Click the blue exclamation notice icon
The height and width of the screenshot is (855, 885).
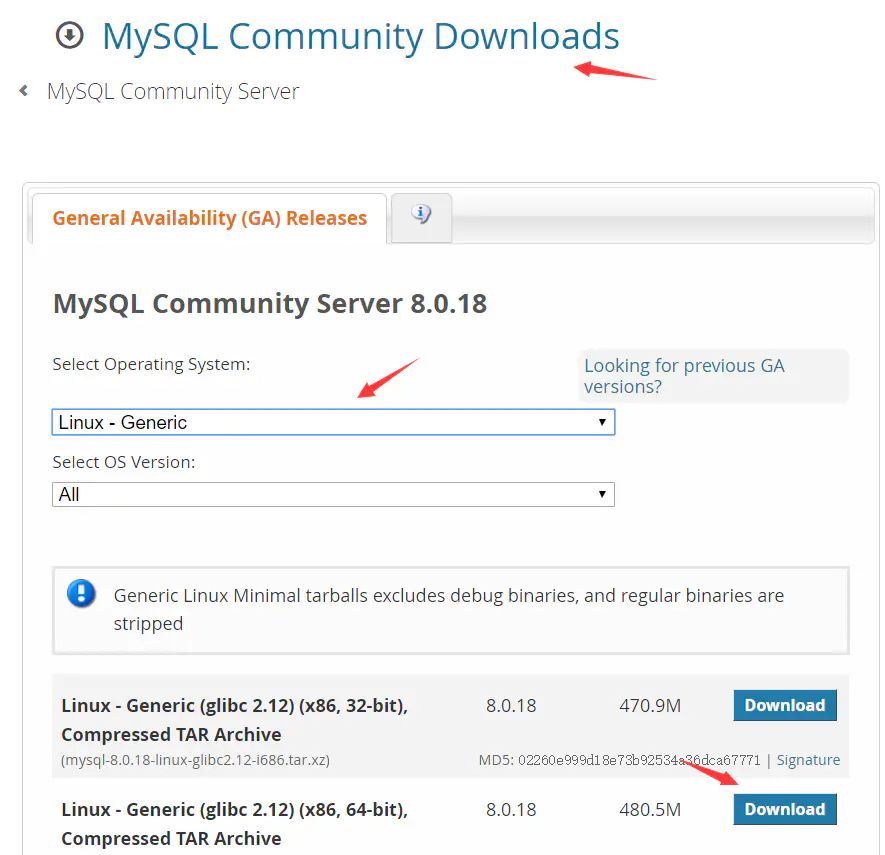[81, 594]
